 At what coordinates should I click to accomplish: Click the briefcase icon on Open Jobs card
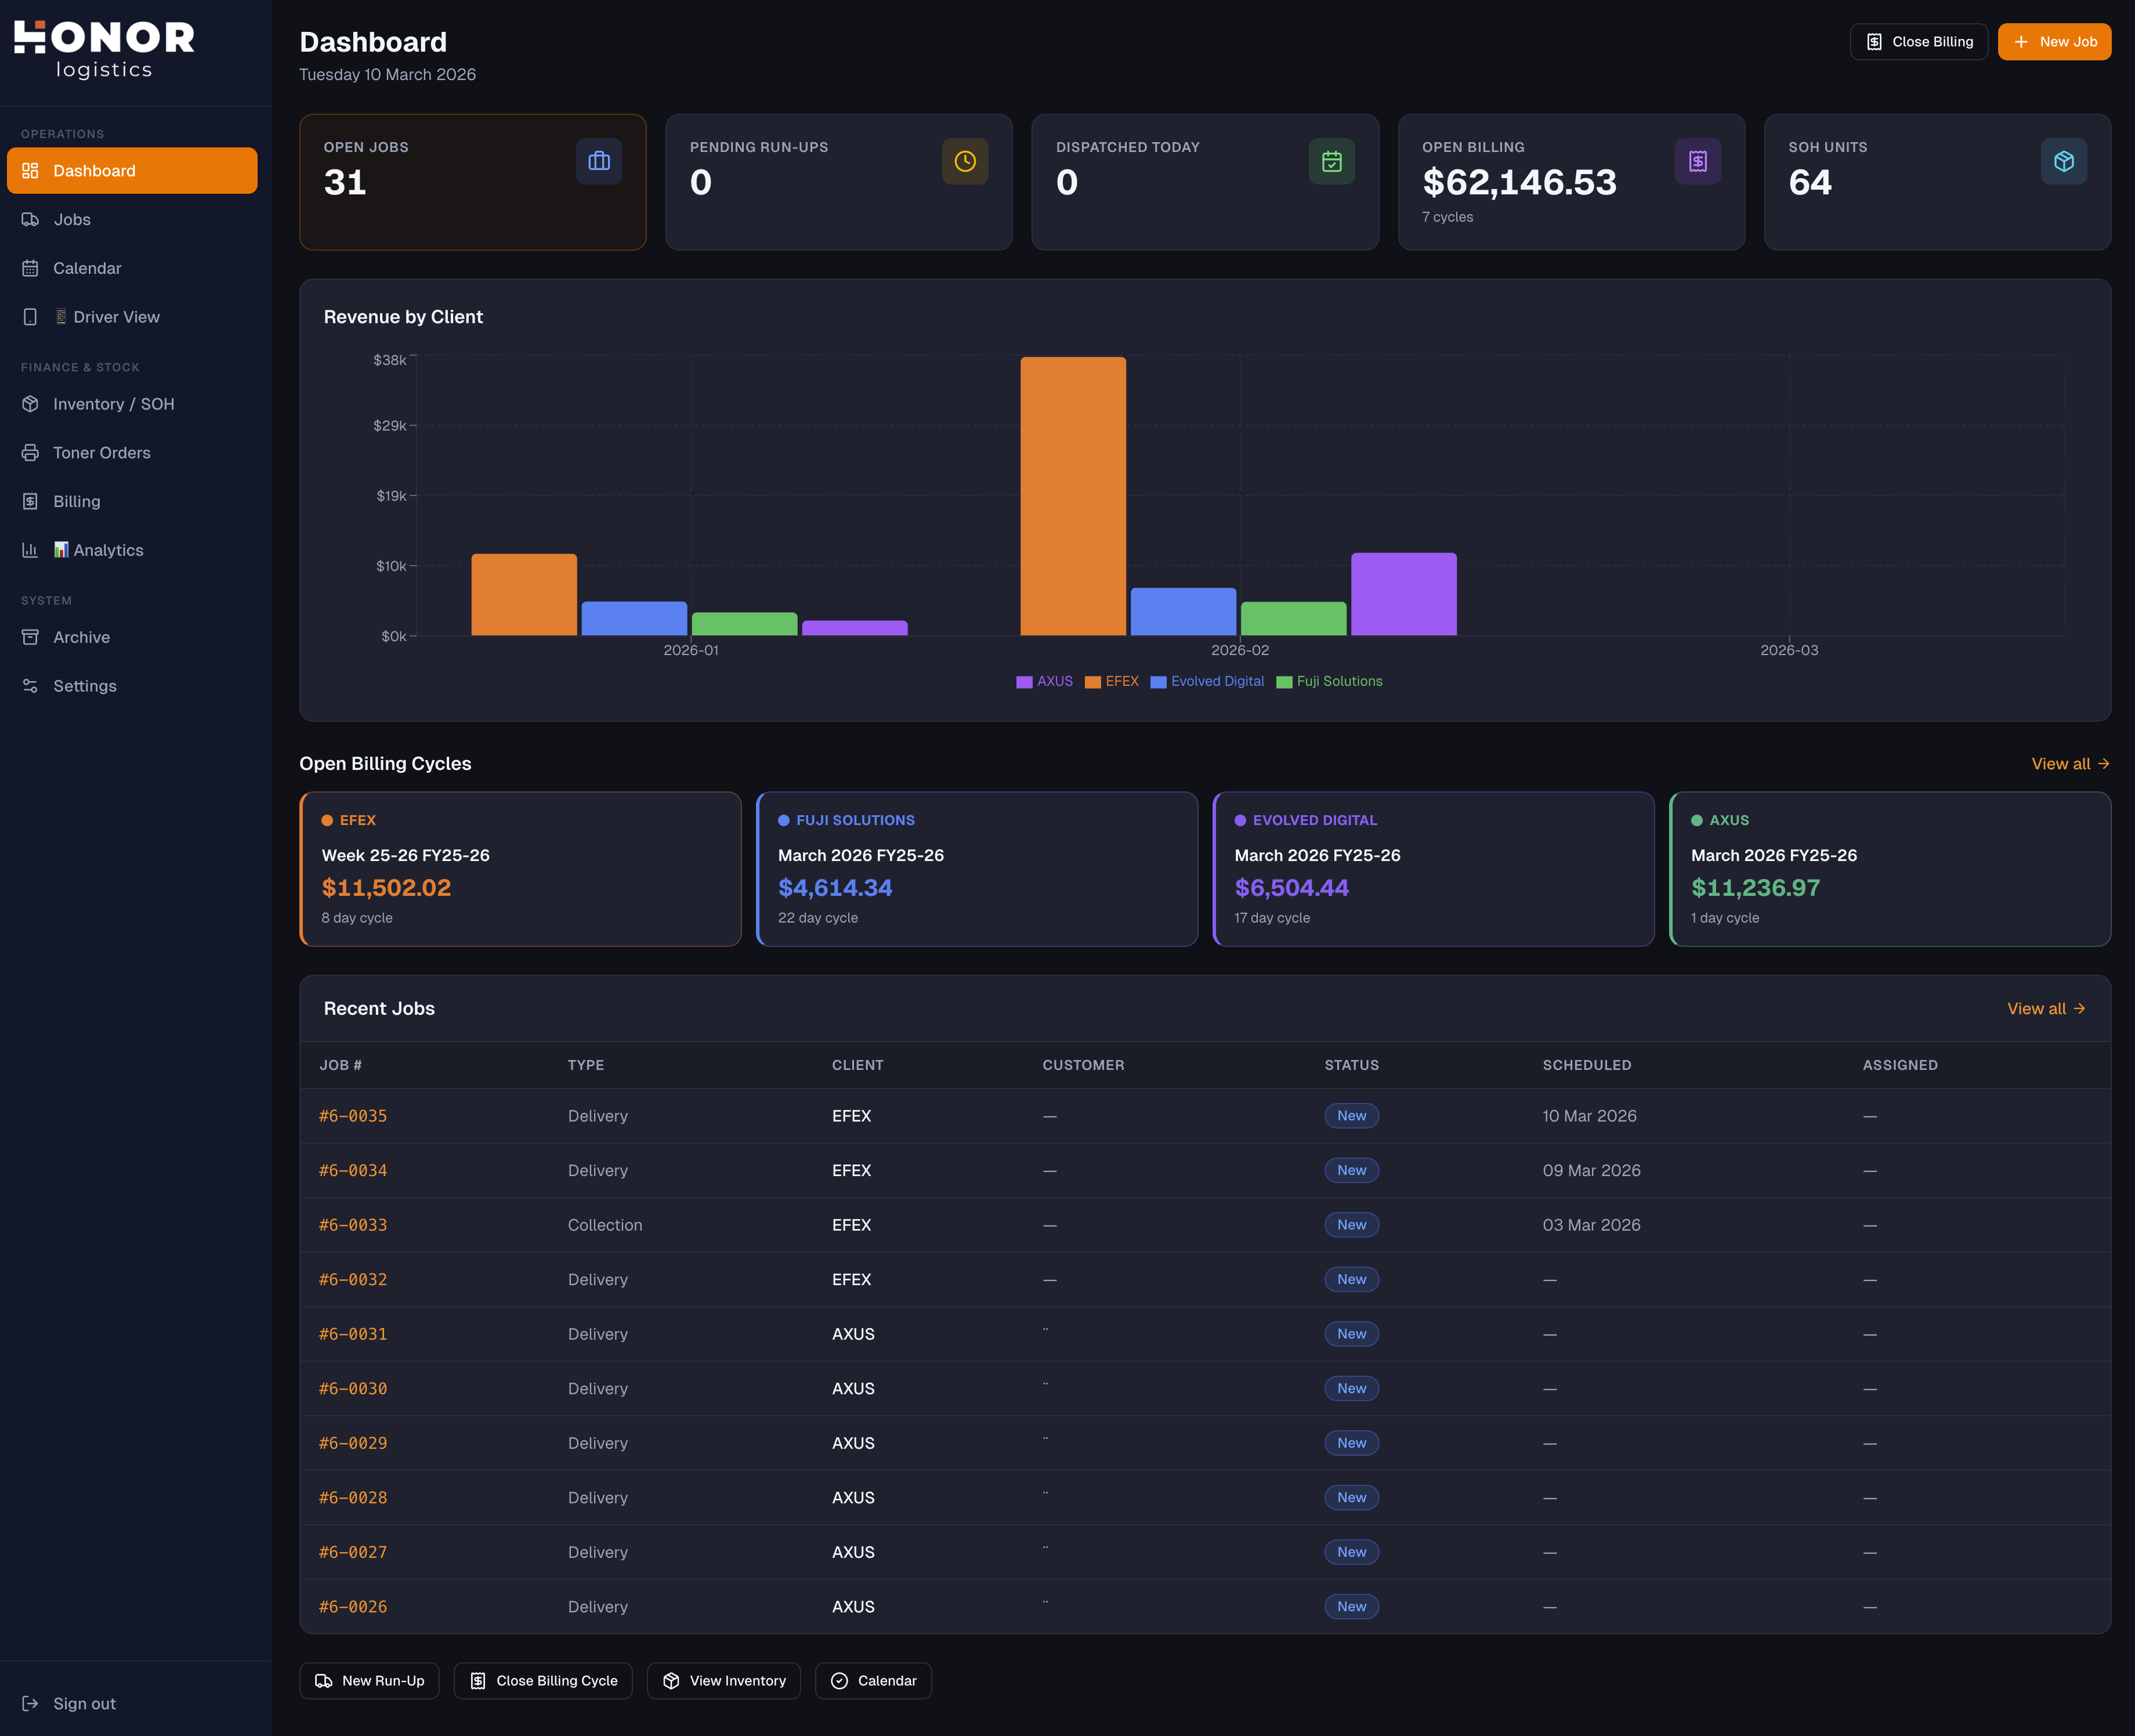coord(599,161)
